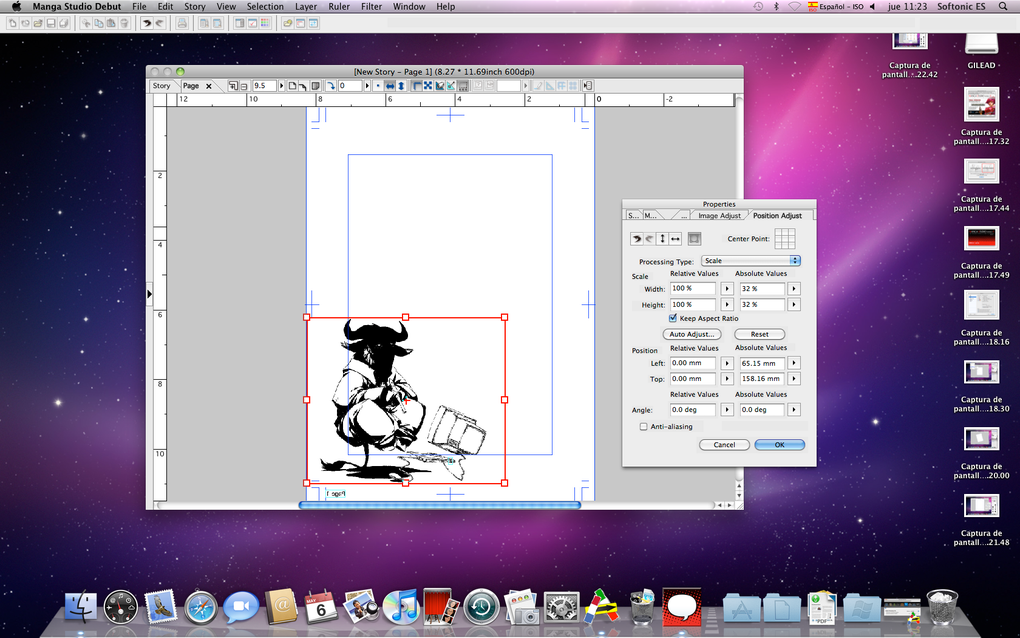Enable the Anti-aliasing checkbox
This screenshot has height=638, width=1020.
(643, 427)
